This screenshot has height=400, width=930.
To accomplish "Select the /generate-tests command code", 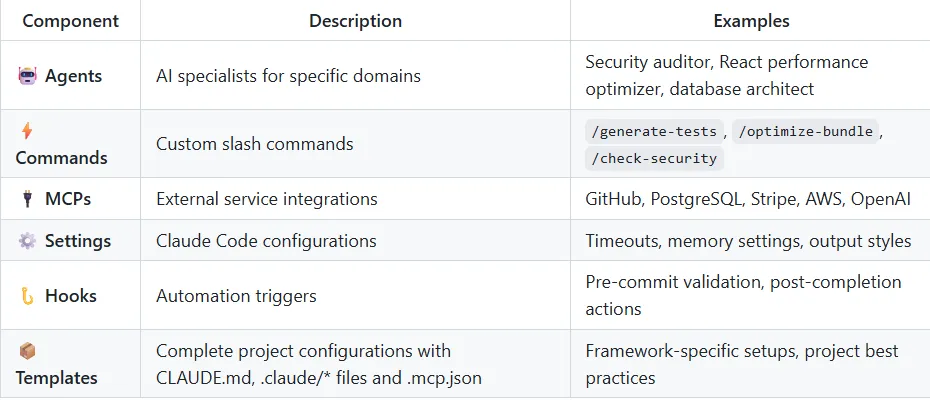I will [x=655, y=131].
